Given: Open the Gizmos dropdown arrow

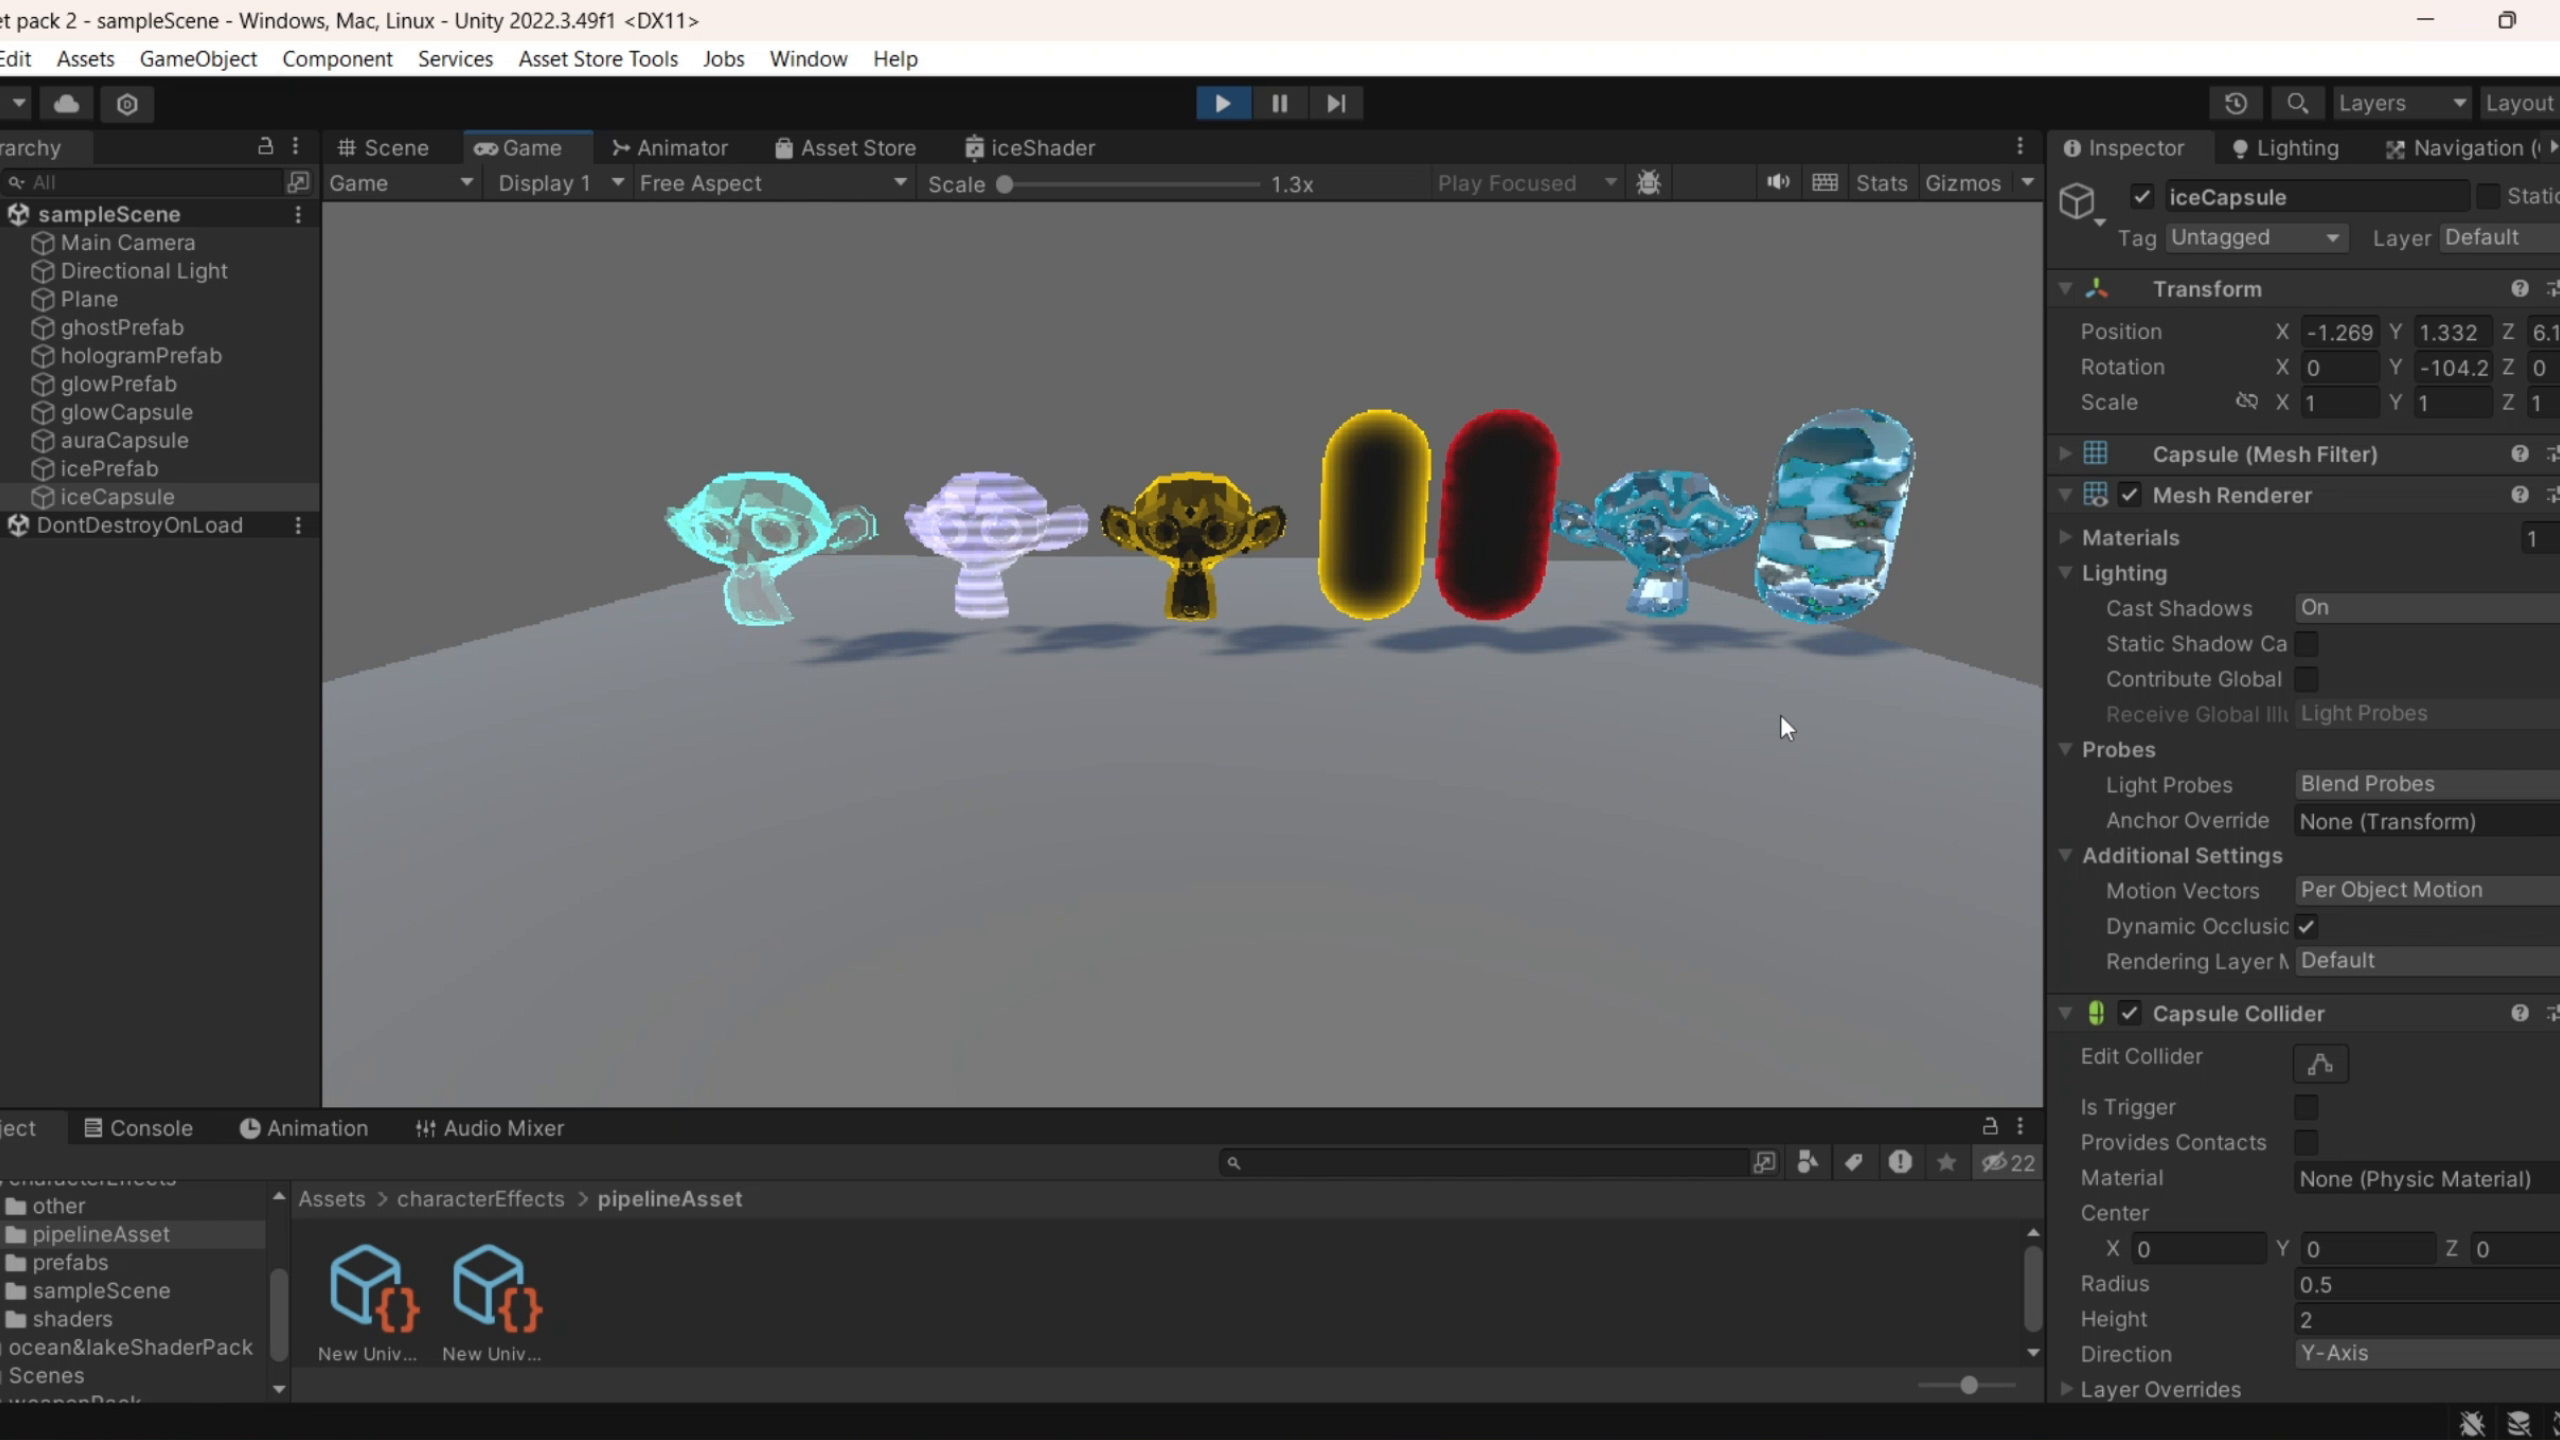Looking at the screenshot, I should (x=2027, y=183).
